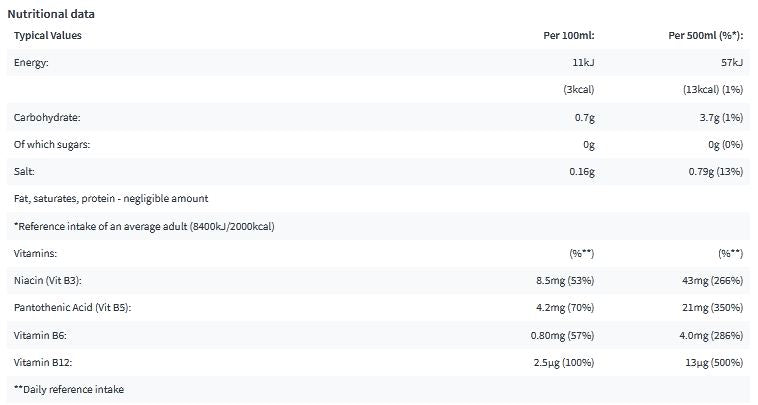Image resolution: width=758 pixels, height=405 pixels.
Task: Click the 0.16g salt value
Action: 582,172
